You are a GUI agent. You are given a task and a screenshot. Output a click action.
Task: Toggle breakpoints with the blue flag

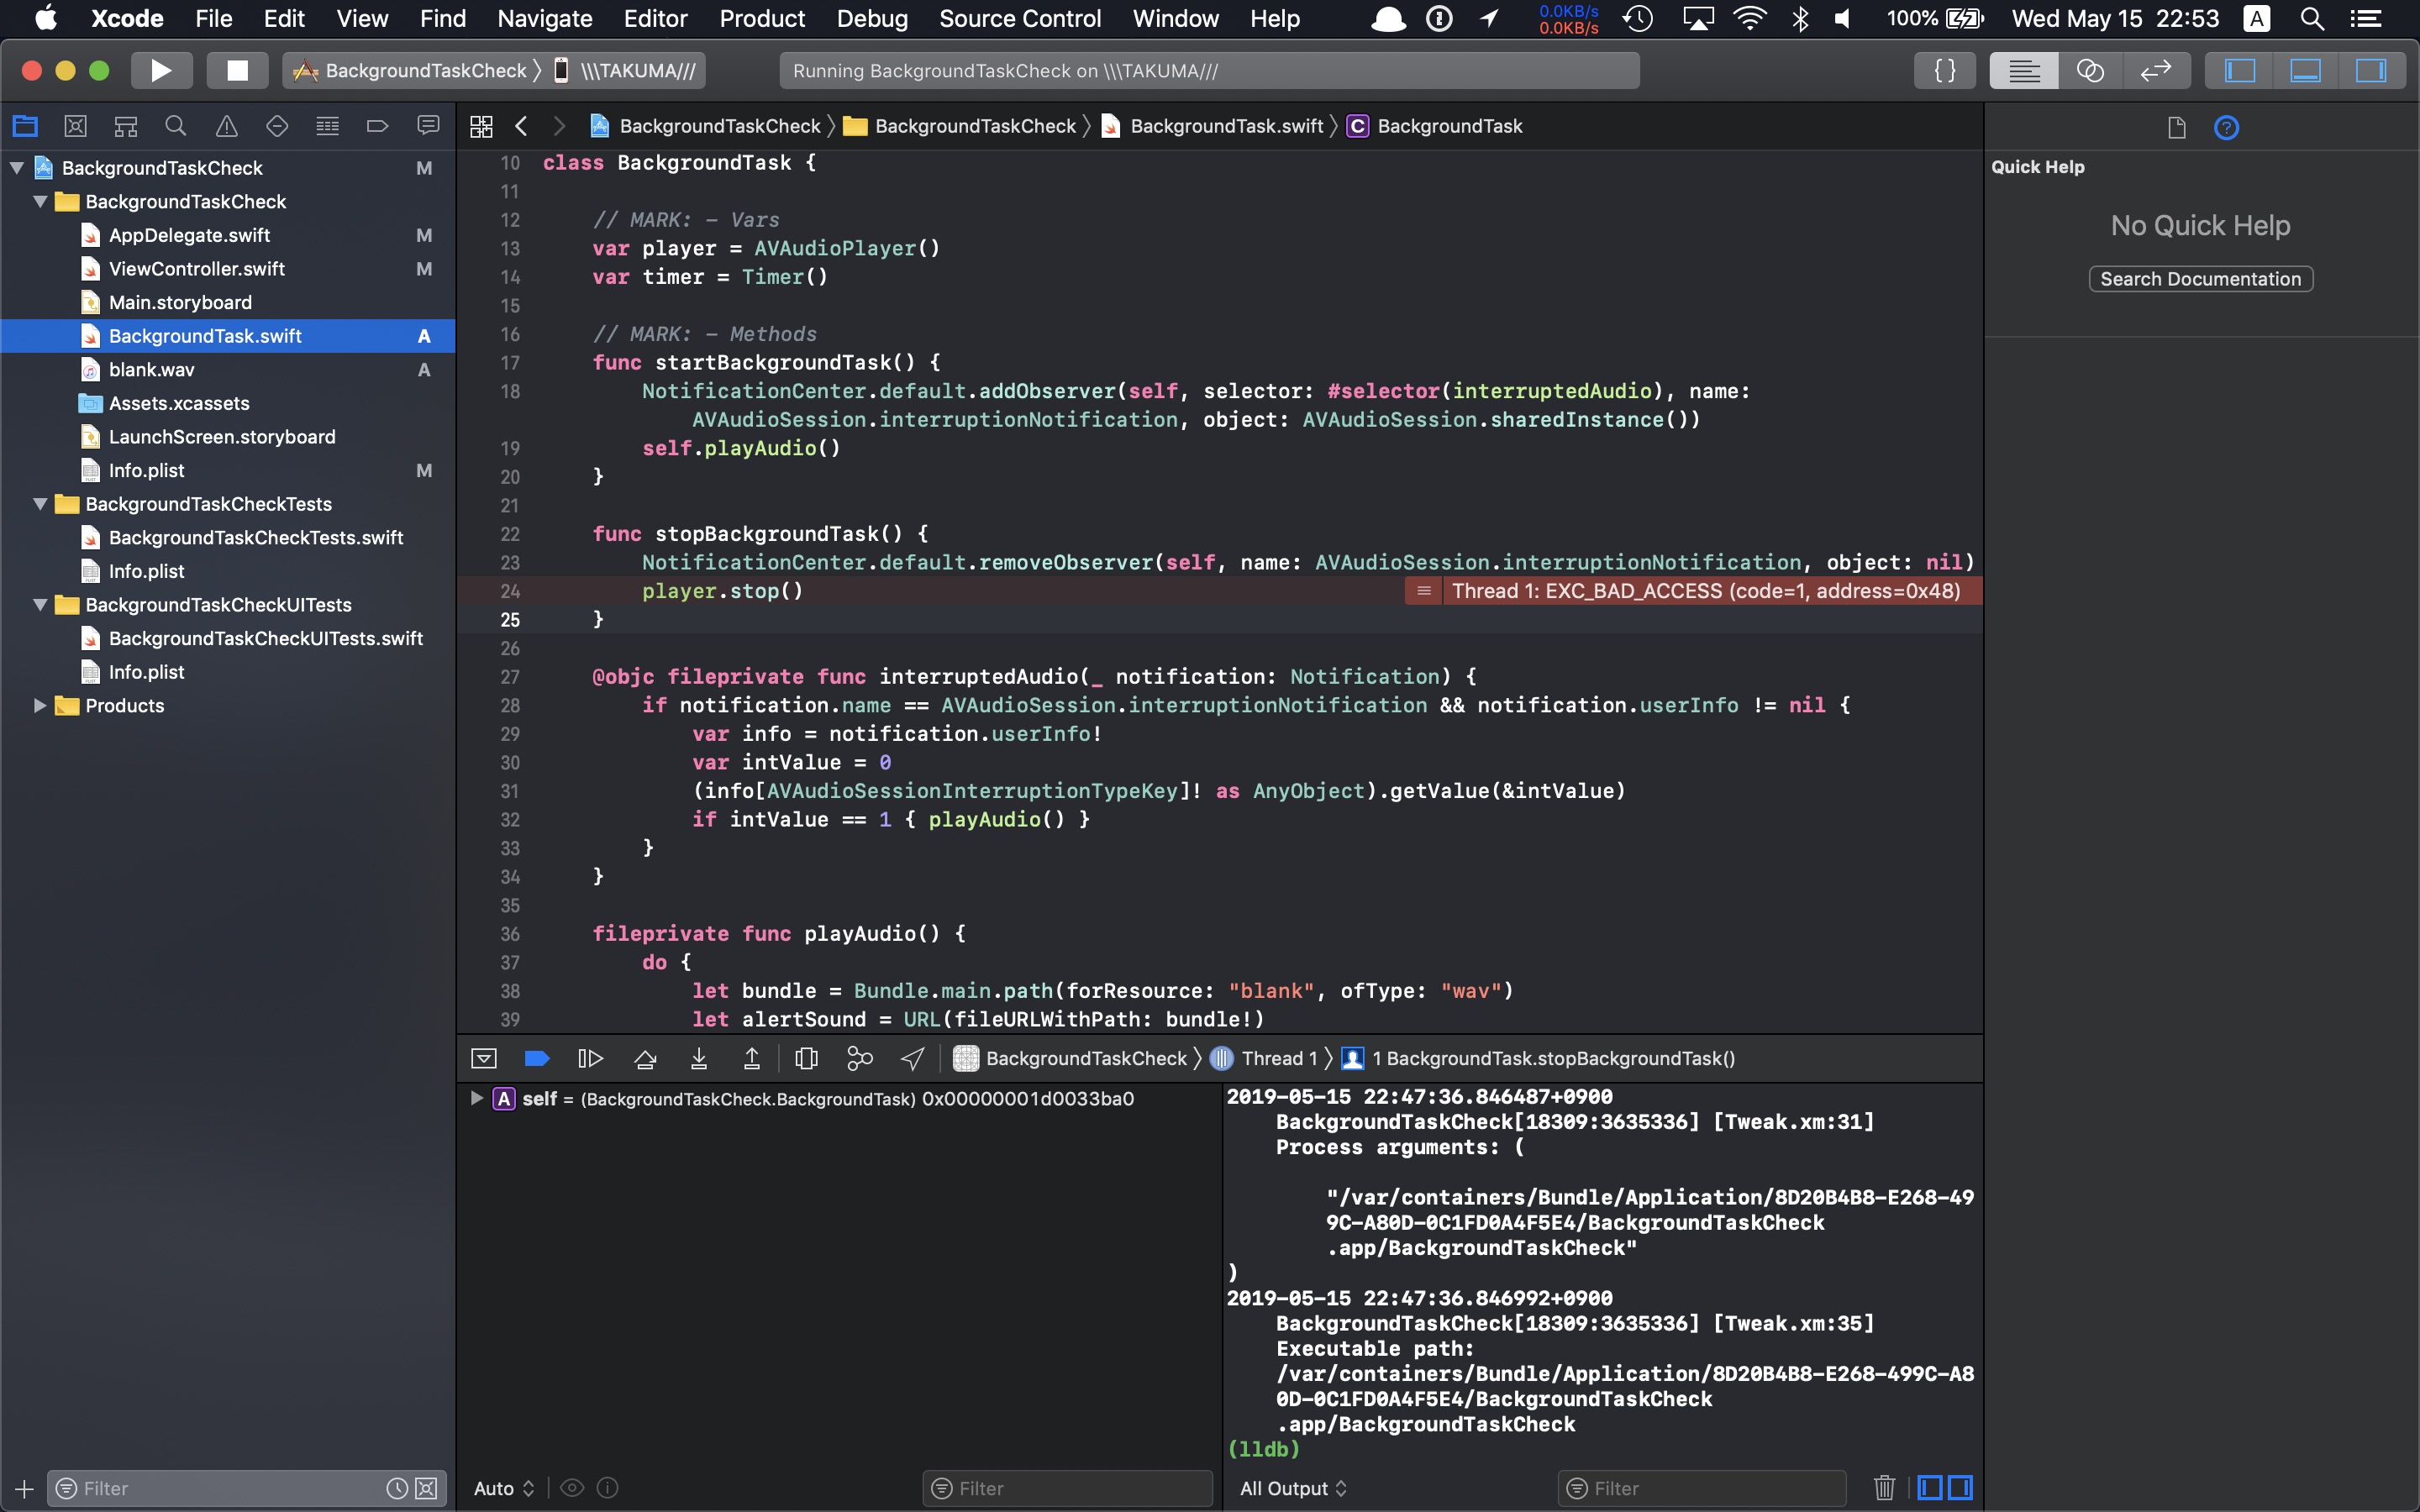[x=537, y=1058]
